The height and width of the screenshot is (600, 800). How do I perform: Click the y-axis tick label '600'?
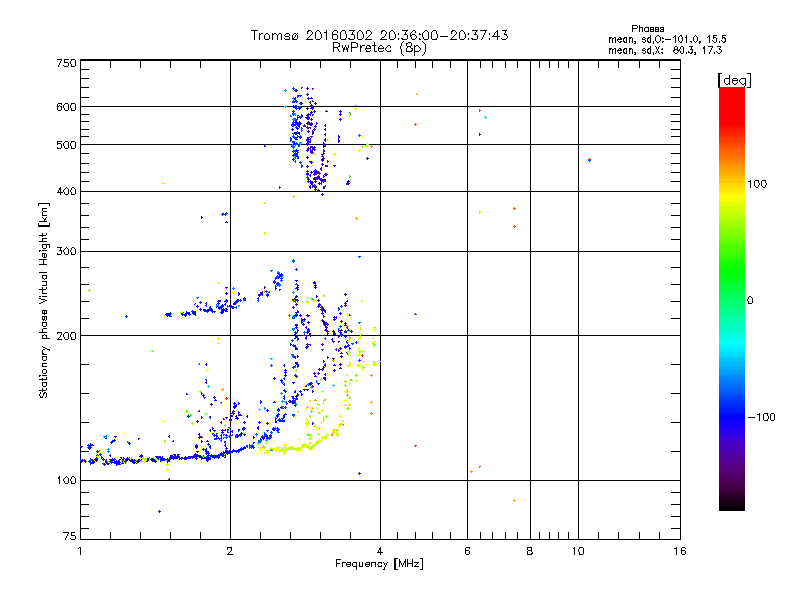click(x=66, y=107)
